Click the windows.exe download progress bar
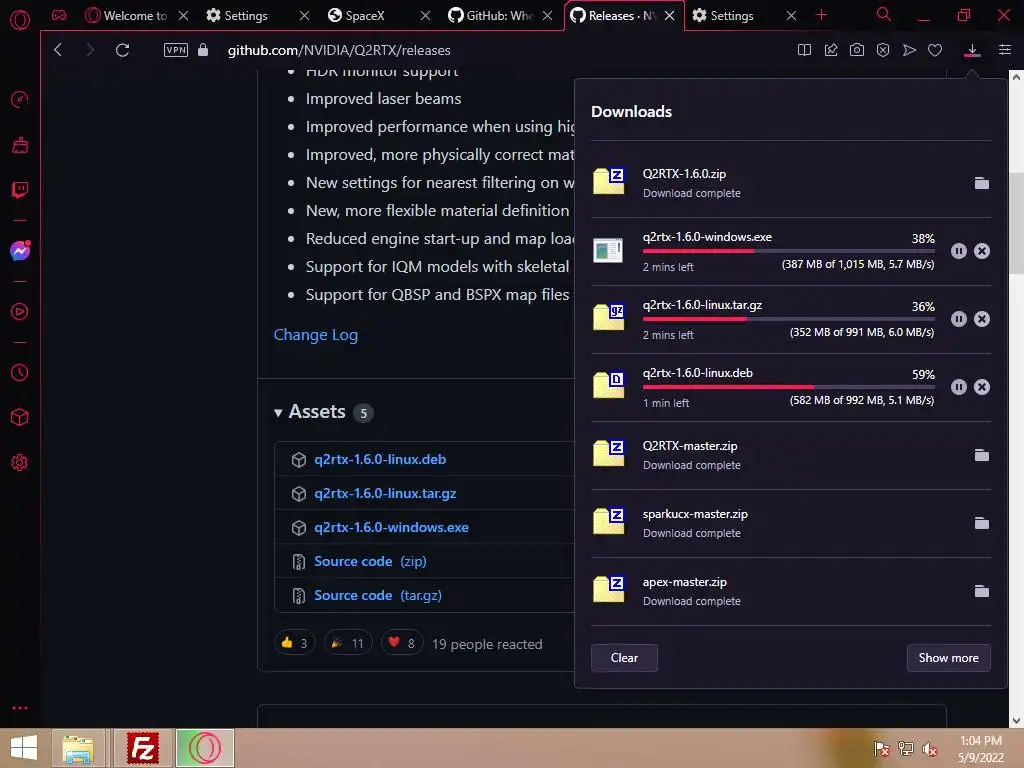 pos(788,251)
